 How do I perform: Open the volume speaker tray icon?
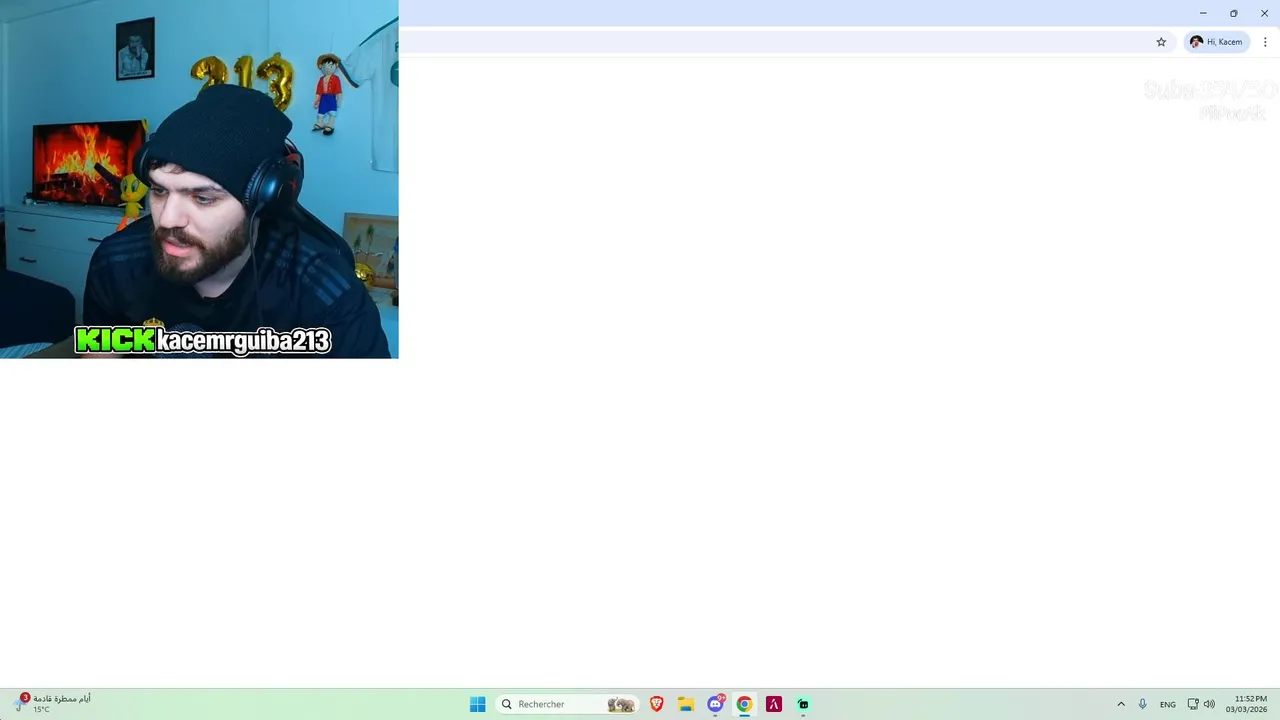pyautogui.click(x=1209, y=704)
